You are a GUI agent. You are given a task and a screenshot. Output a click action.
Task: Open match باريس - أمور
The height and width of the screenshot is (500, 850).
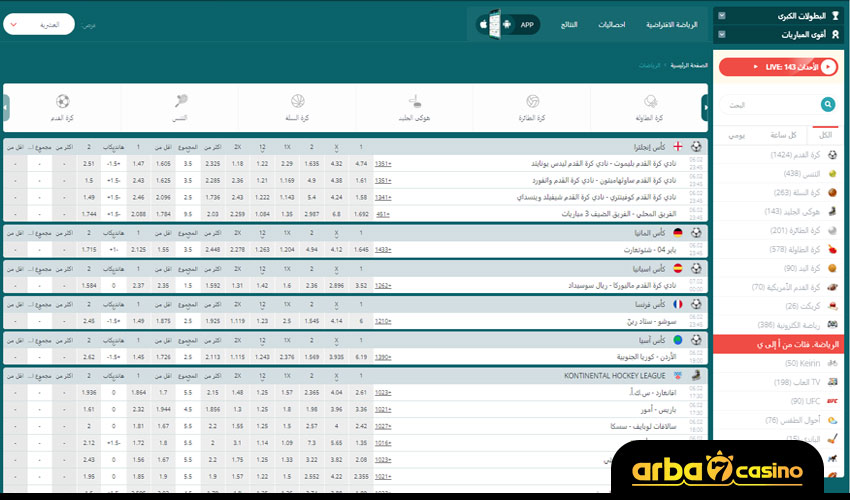(659, 409)
